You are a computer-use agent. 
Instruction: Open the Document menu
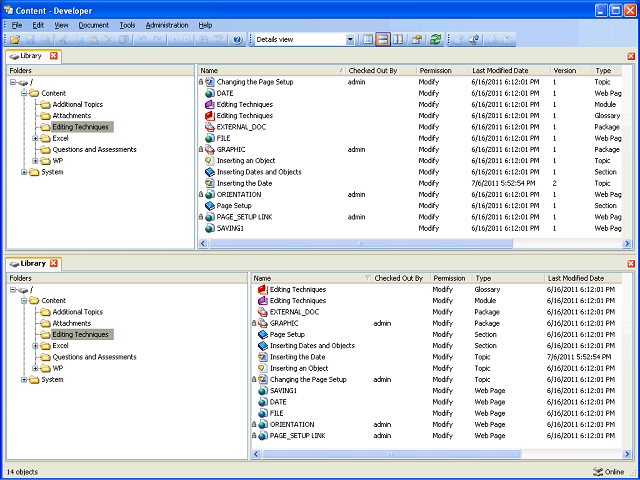(x=93, y=25)
